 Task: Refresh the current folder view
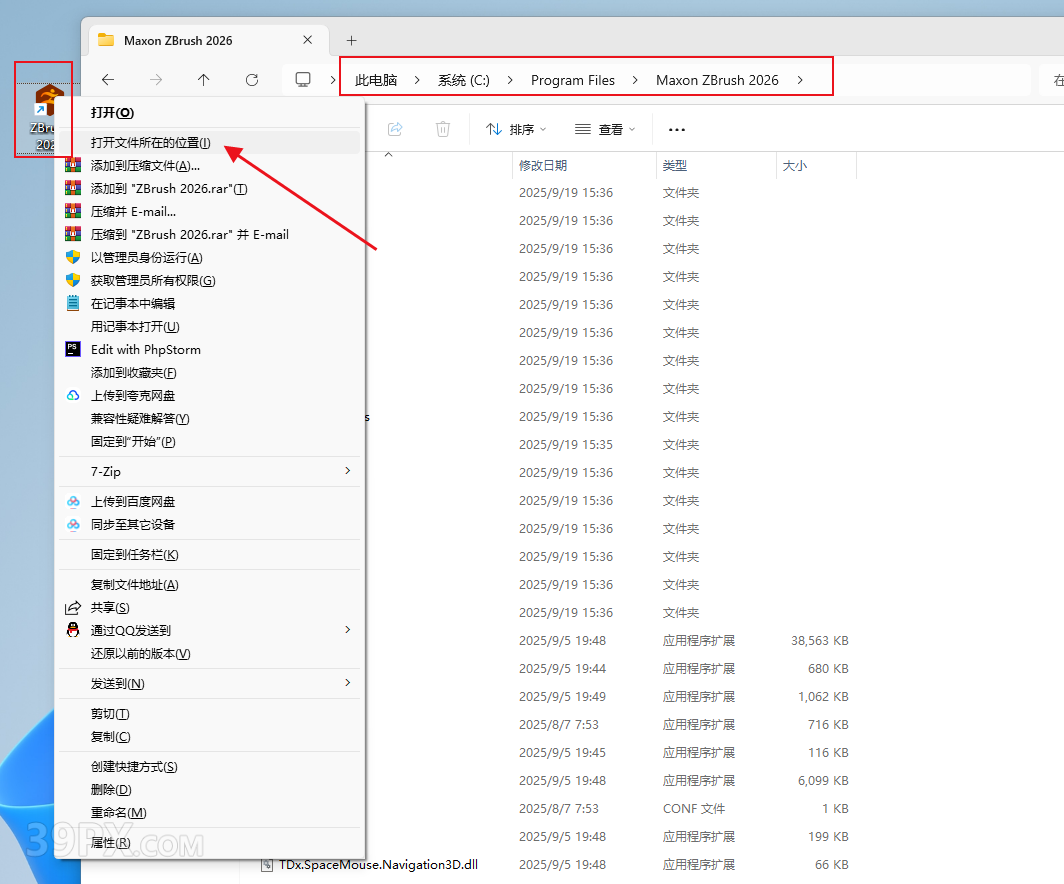[252, 80]
